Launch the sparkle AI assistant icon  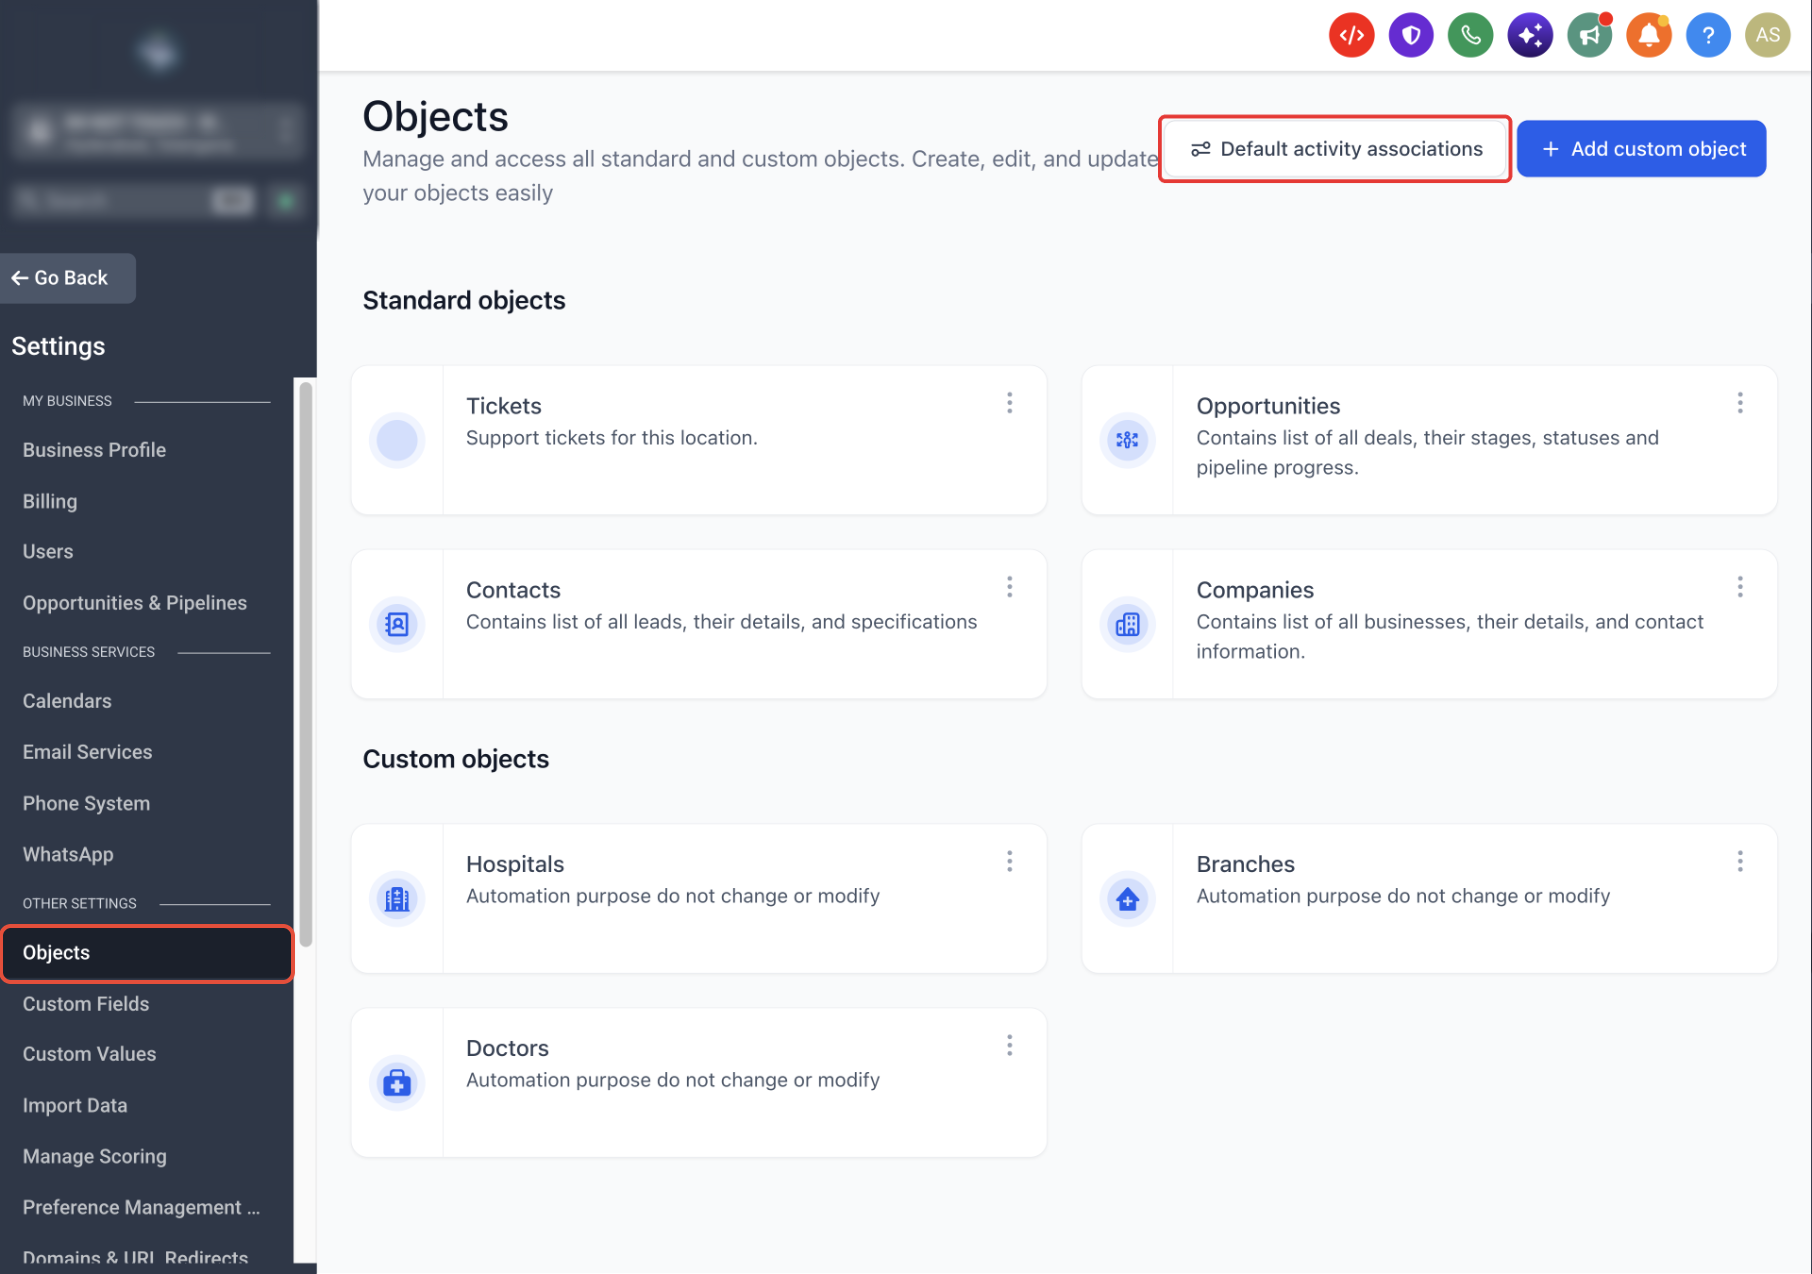pos(1530,36)
